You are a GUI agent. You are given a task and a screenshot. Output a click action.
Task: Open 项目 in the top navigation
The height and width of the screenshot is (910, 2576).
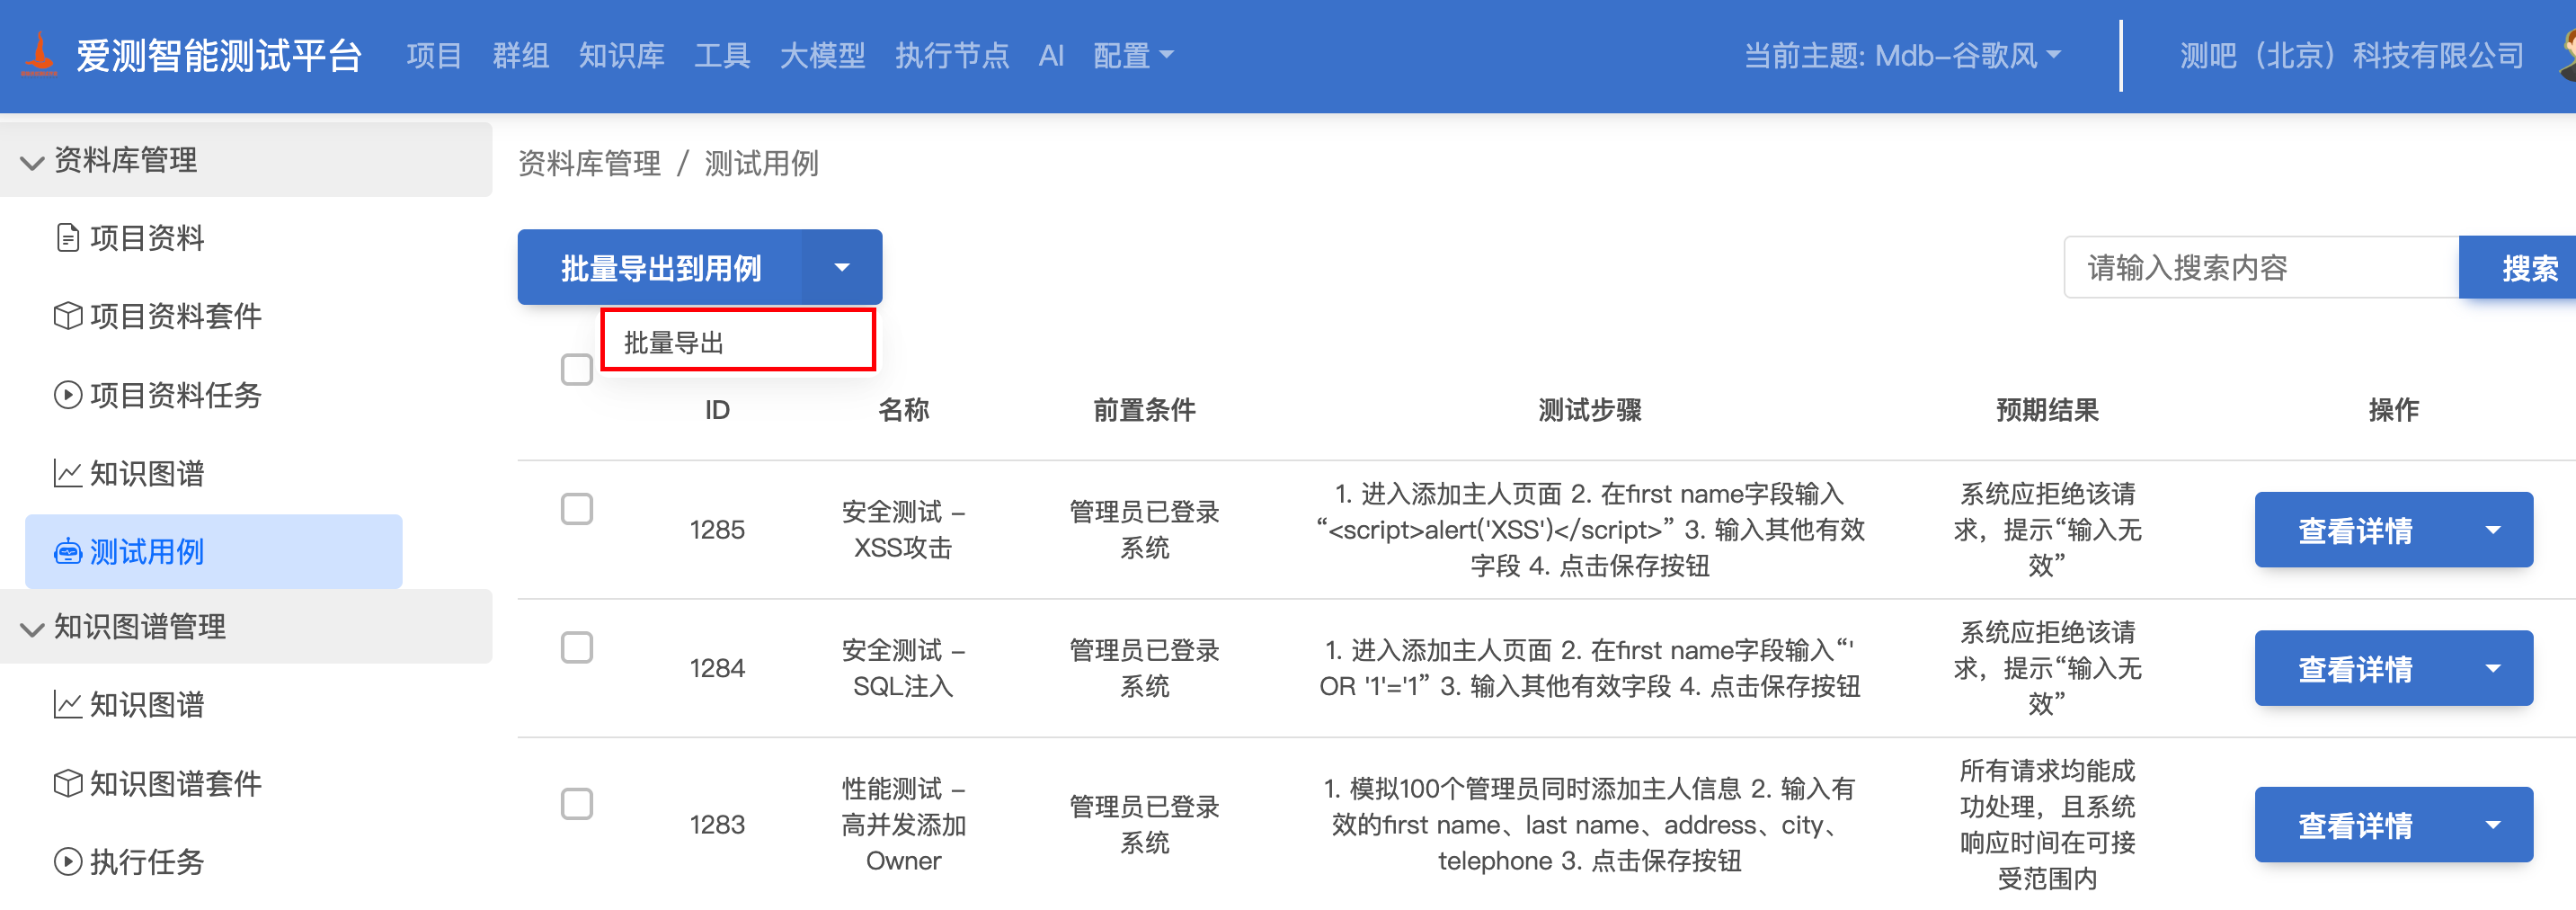coord(434,55)
